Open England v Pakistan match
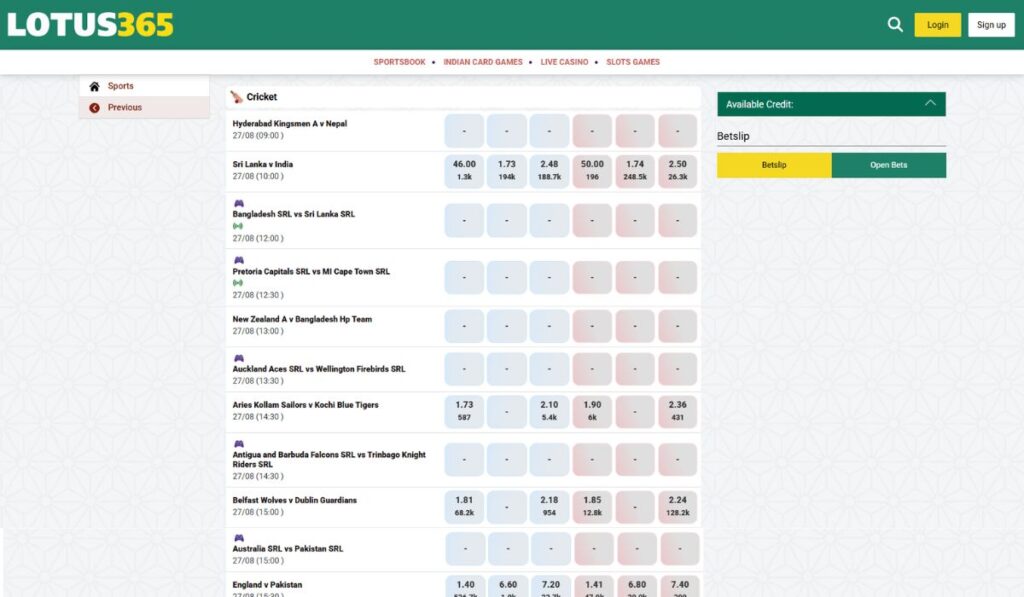1024x597 pixels. [x=267, y=585]
